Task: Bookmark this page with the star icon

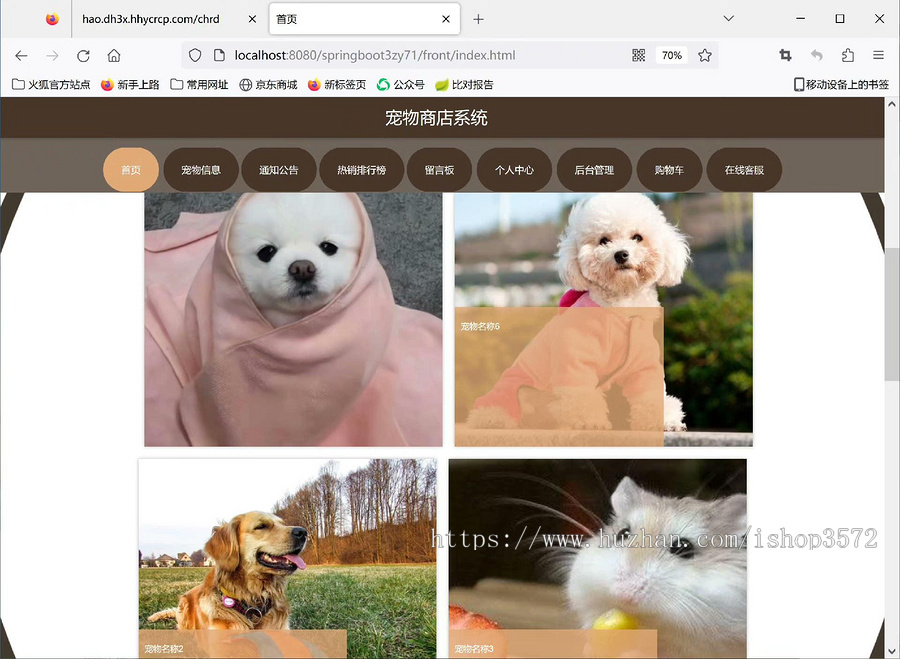Action: click(x=705, y=55)
